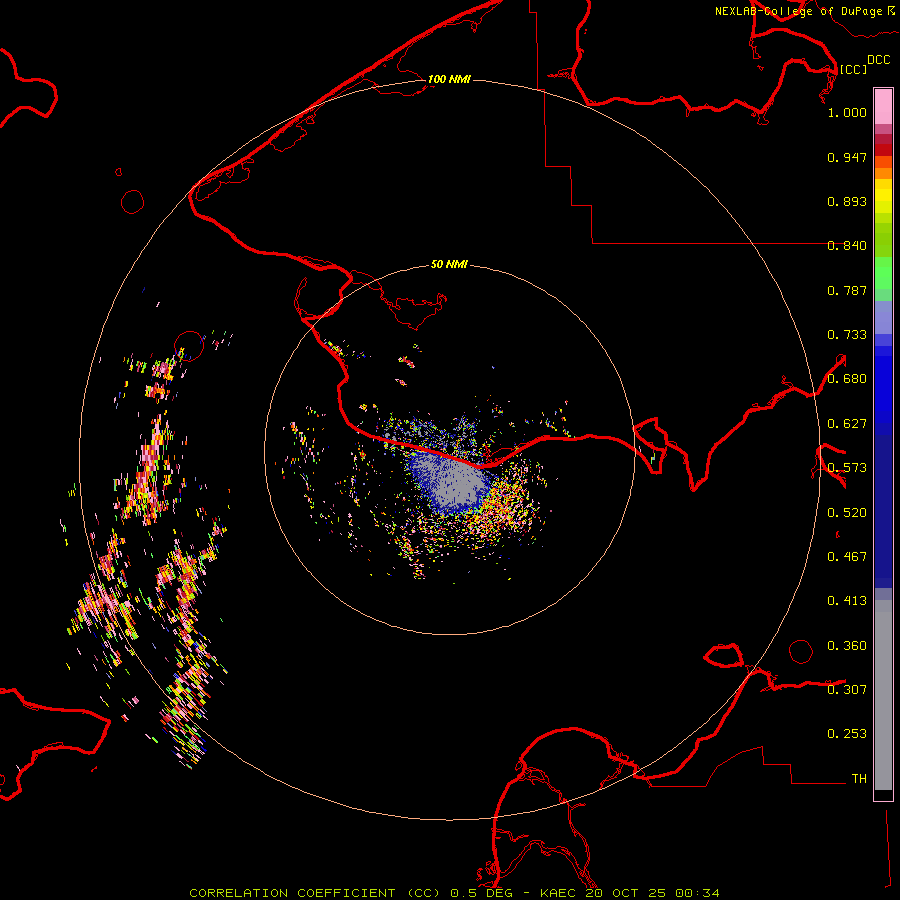The width and height of the screenshot is (900, 900).
Task: Select the 50 NMI range ring label
Action: point(449,265)
